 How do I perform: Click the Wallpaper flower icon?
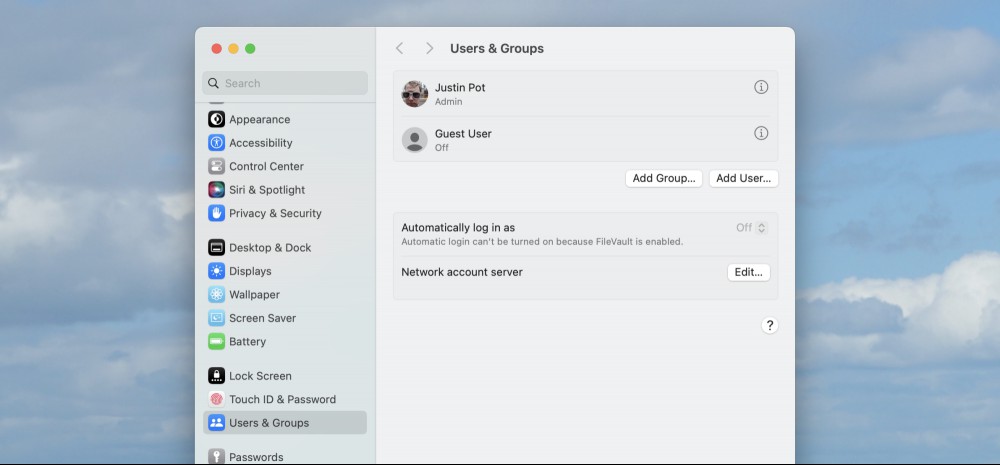216,295
